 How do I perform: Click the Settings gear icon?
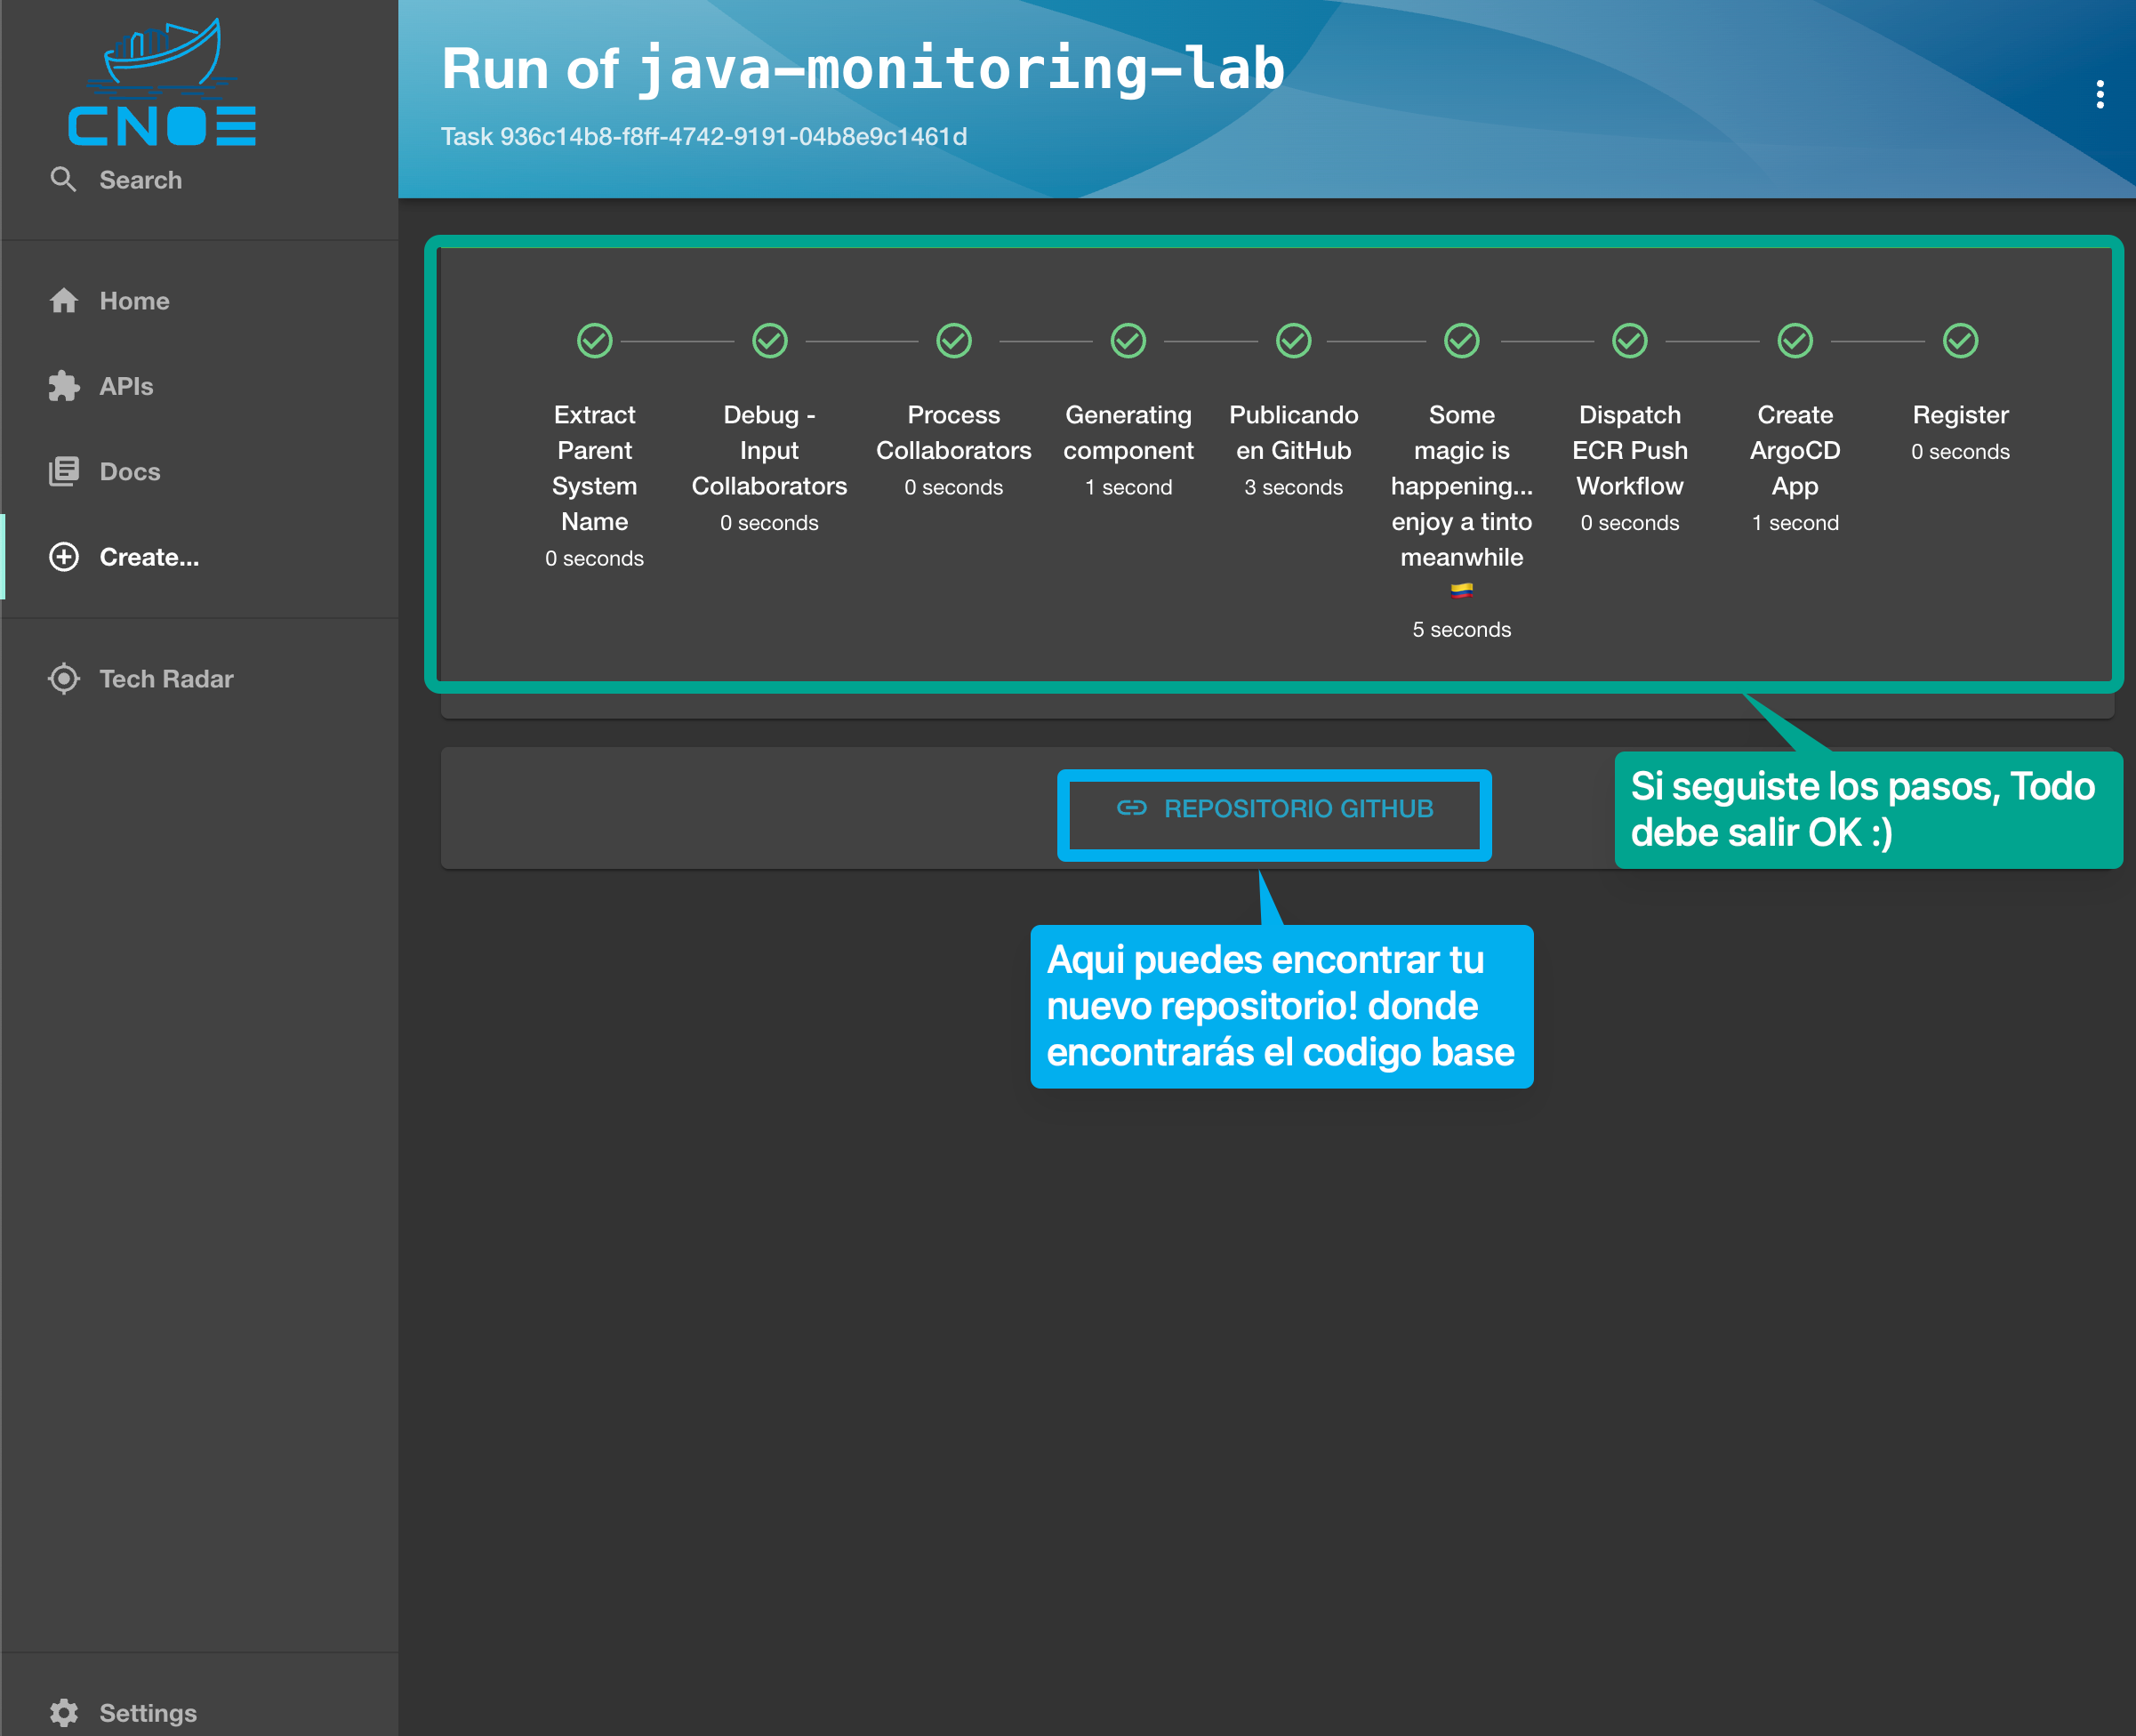pyautogui.click(x=64, y=1713)
